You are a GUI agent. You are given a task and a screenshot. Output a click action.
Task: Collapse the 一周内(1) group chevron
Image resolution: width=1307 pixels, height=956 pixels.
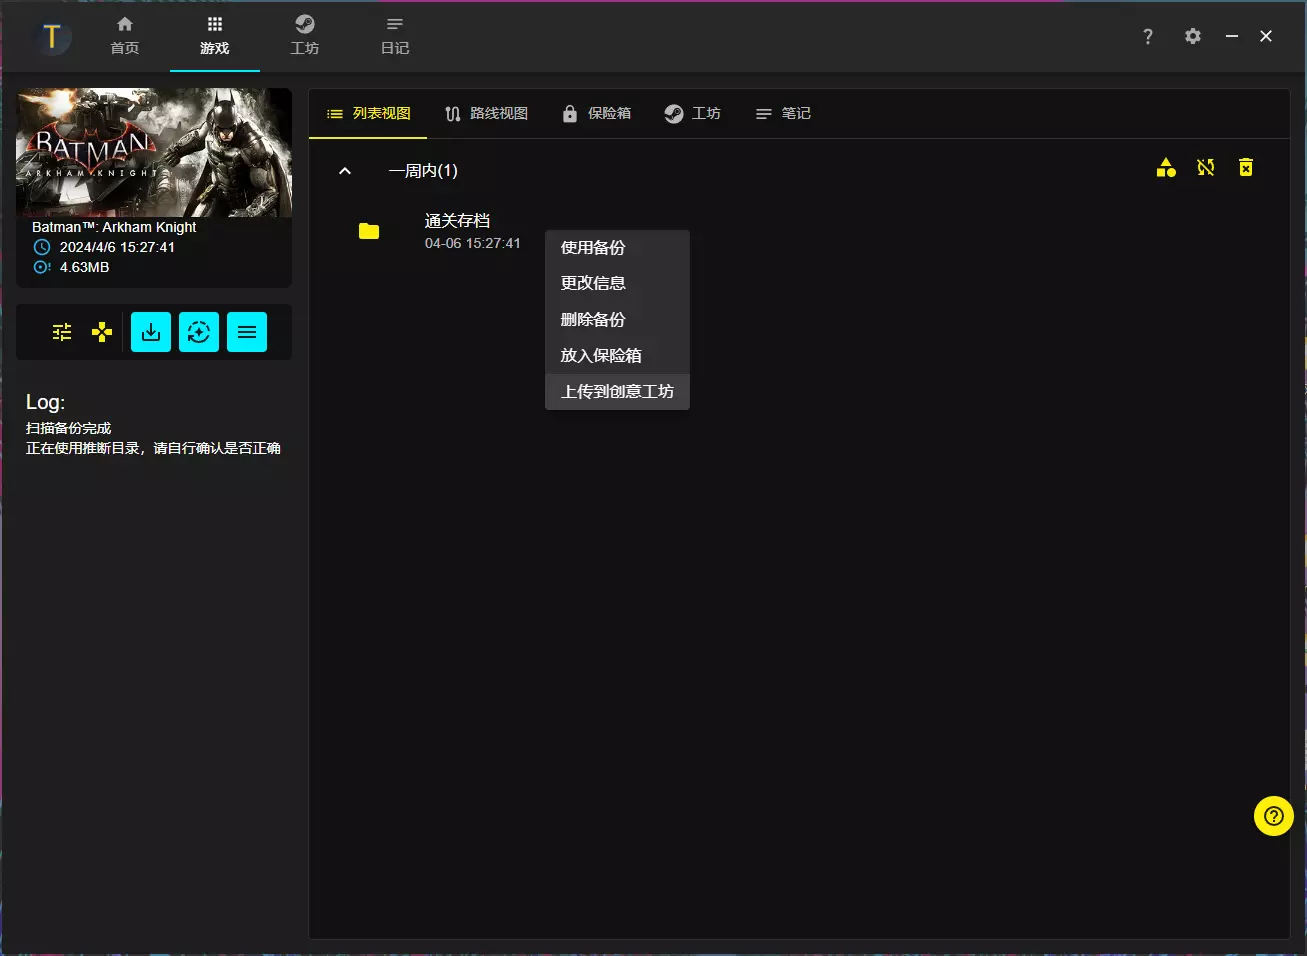click(x=345, y=171)
